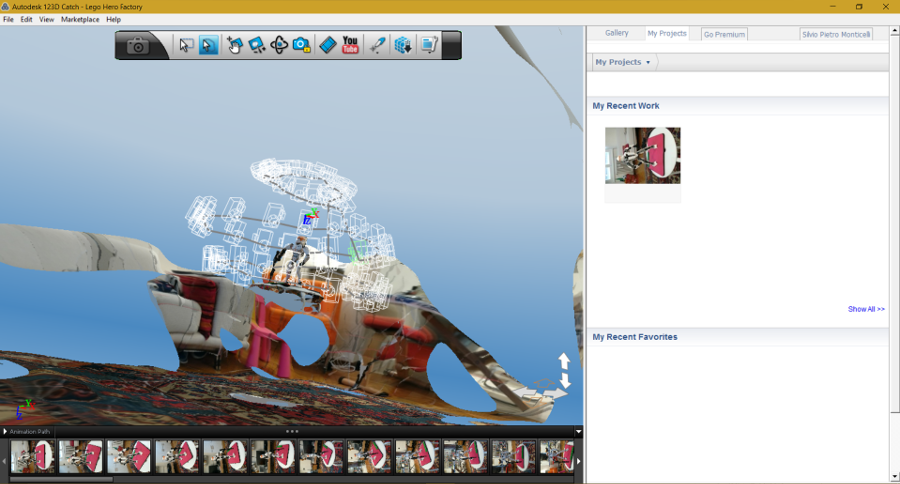Click the right panel vertical scrollbar

click(x=895, y=224)
